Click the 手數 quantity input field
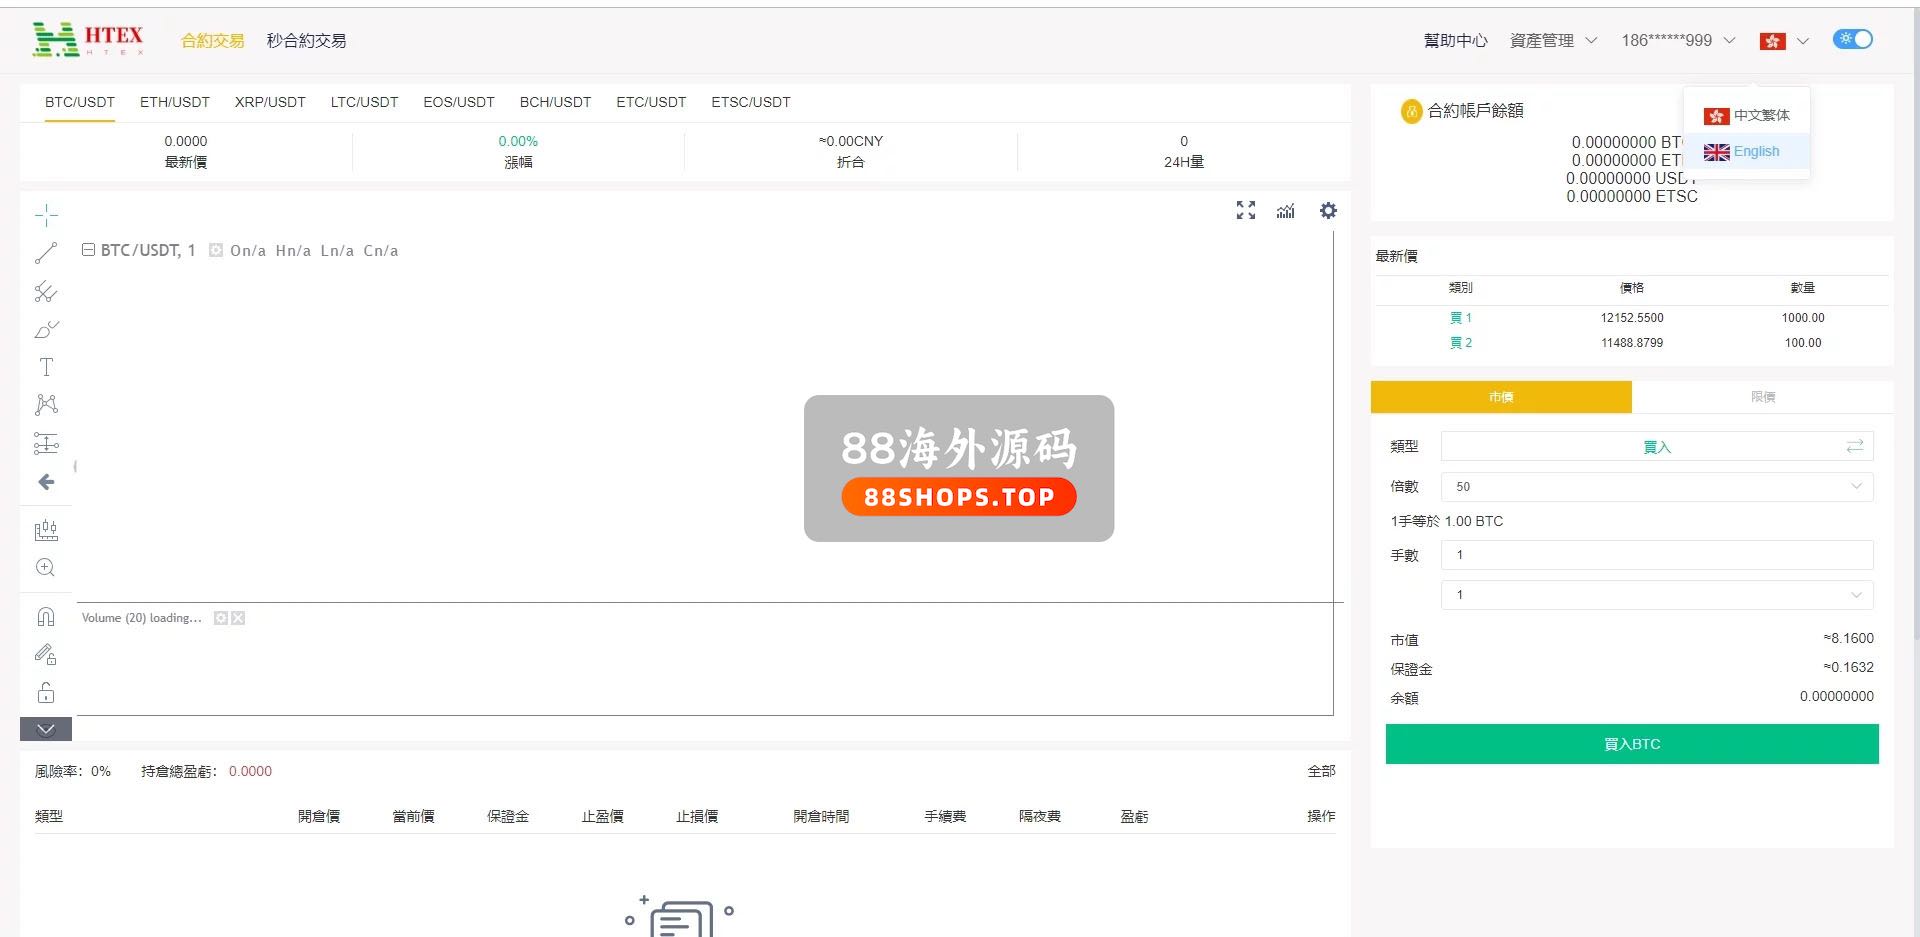This screenshot has height=937, width=1920. click(x=1656, y=555)
